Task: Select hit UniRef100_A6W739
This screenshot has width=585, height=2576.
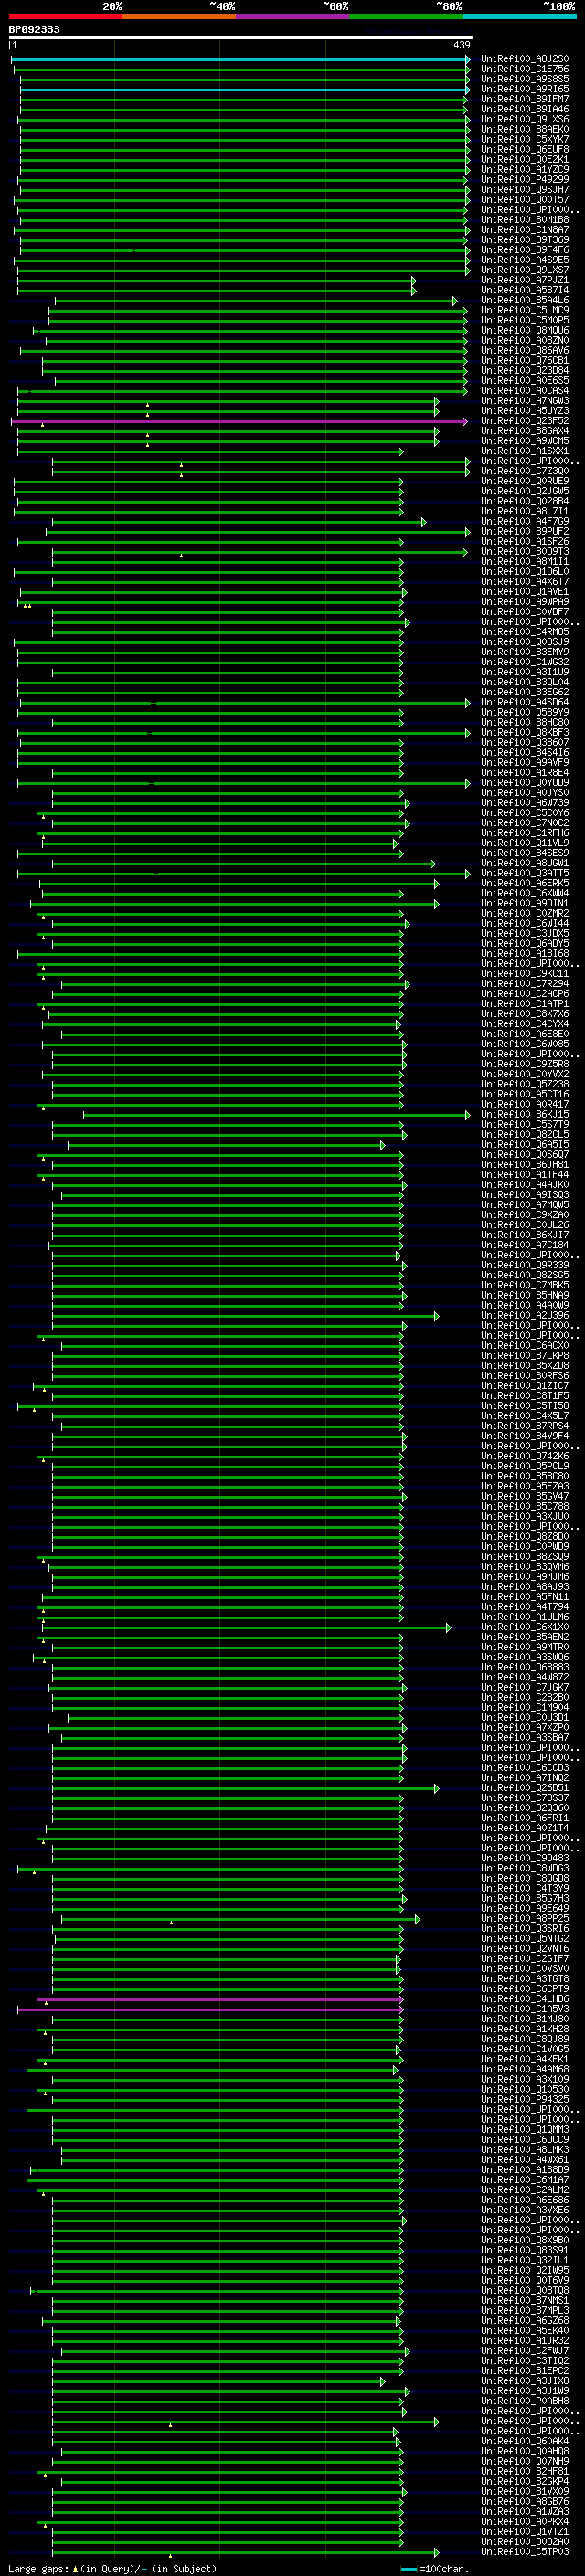Action: (525, 803)
